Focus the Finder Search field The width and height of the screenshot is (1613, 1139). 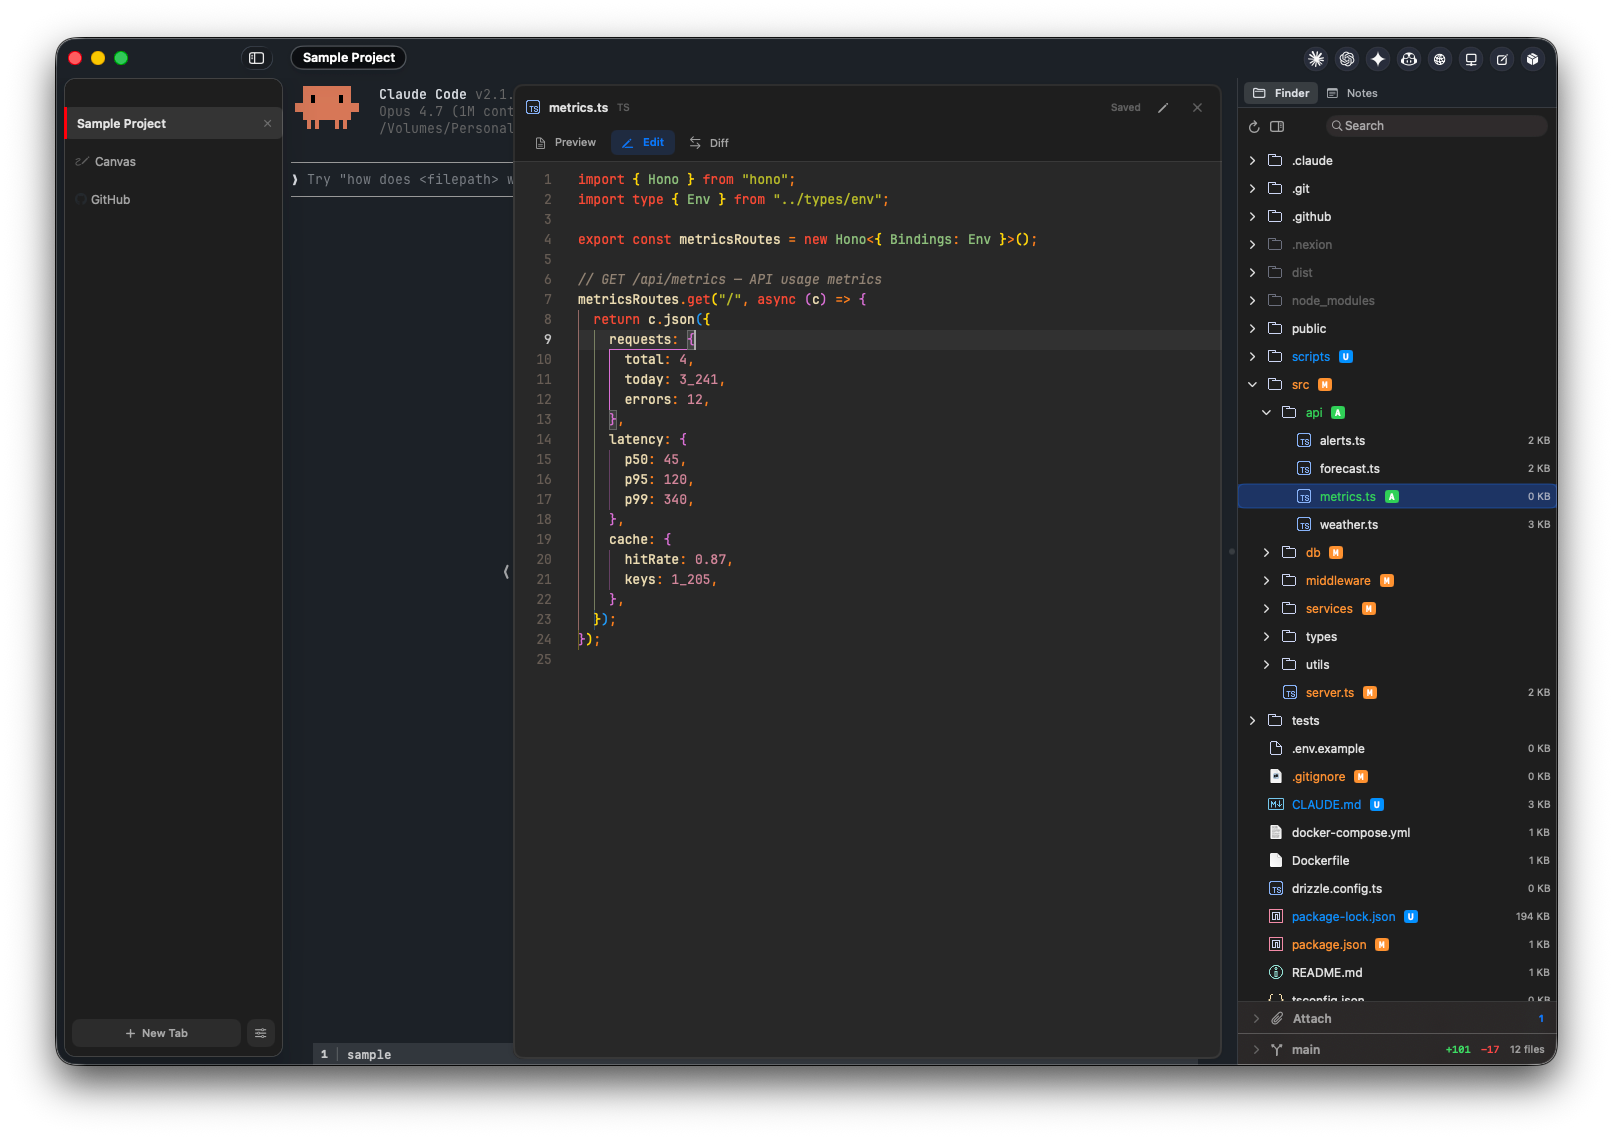click(x=1436, y=126)
